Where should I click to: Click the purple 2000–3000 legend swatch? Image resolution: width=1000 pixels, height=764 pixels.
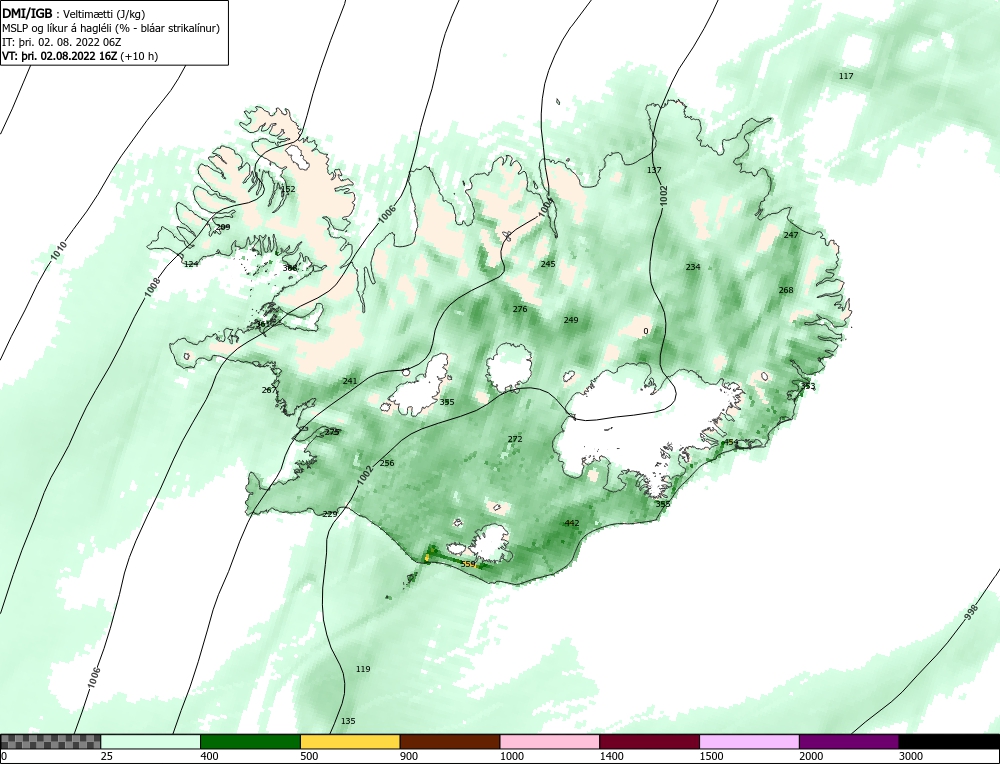[x=849, y=741]
